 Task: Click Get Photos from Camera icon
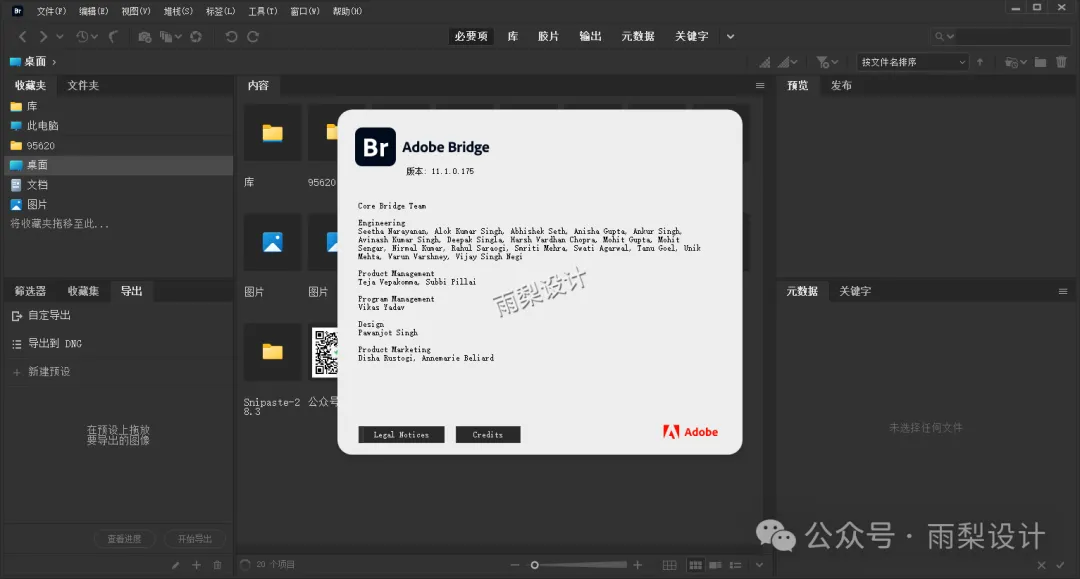(145, 36)
